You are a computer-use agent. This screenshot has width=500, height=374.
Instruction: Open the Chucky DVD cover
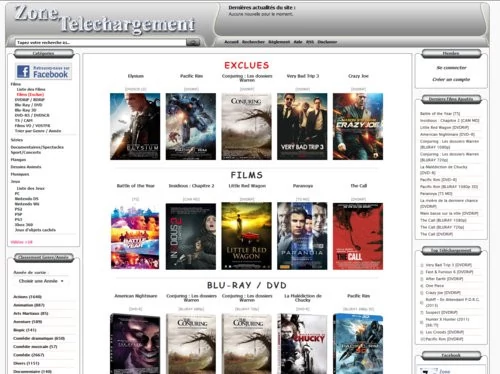[x=302, y=344]
